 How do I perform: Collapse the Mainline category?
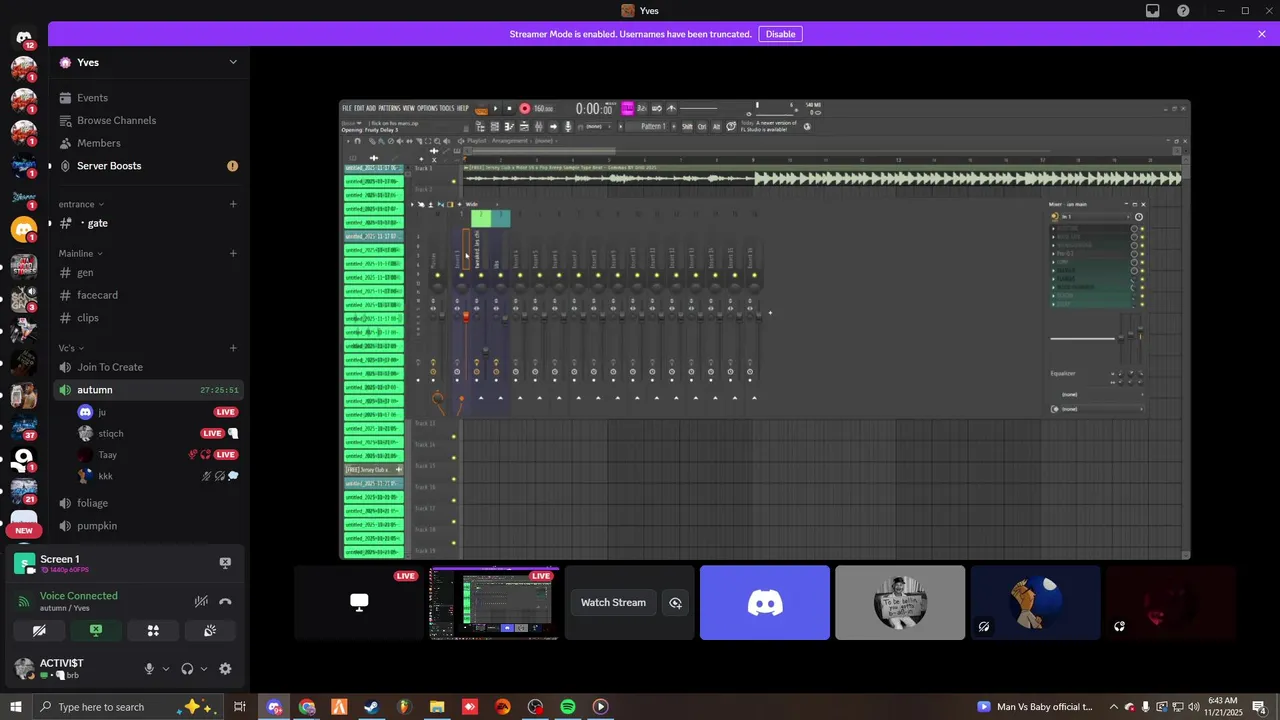click(x=81, y=253)
